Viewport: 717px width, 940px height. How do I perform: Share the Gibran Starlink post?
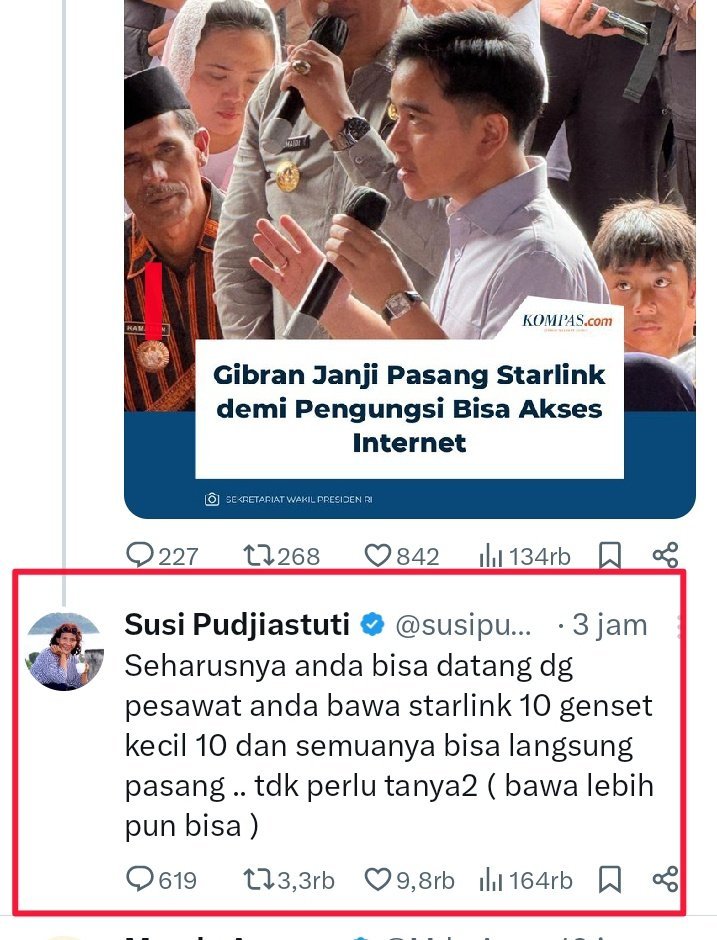coord(665,555)
